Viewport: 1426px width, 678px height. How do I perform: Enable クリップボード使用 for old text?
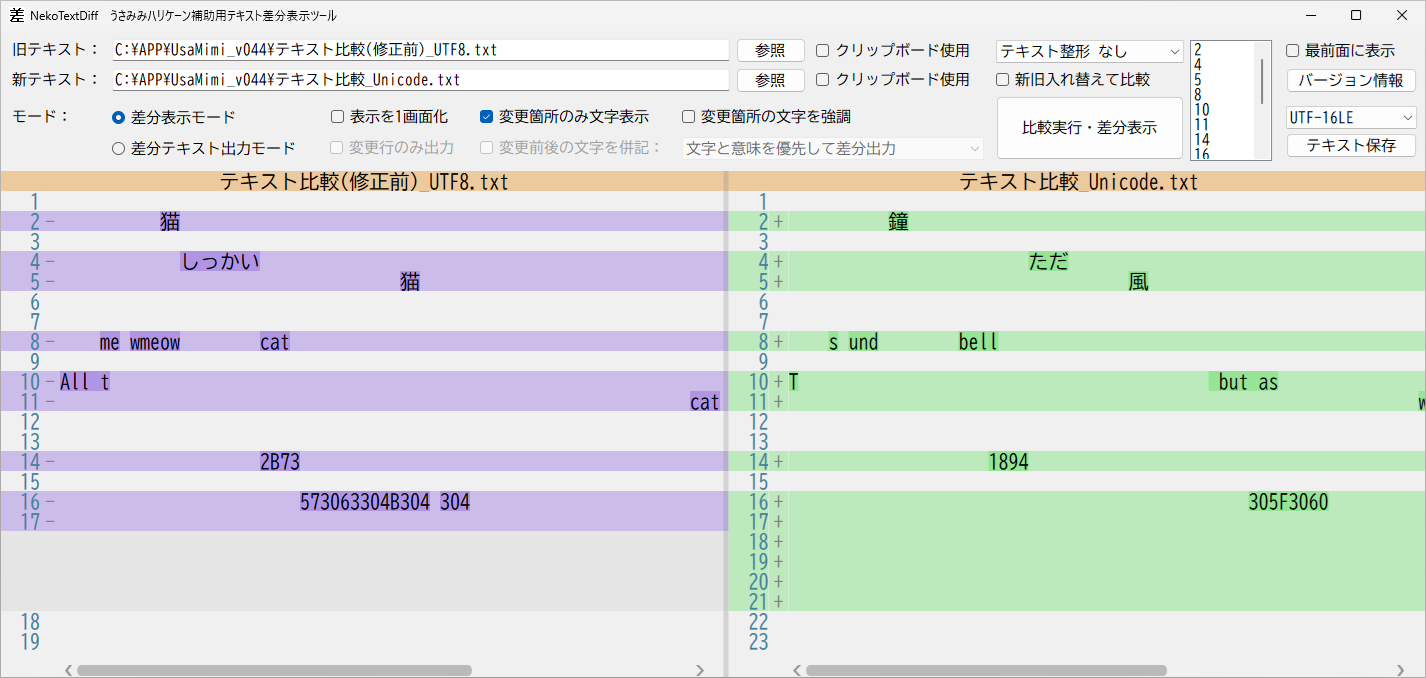[823, 50]
